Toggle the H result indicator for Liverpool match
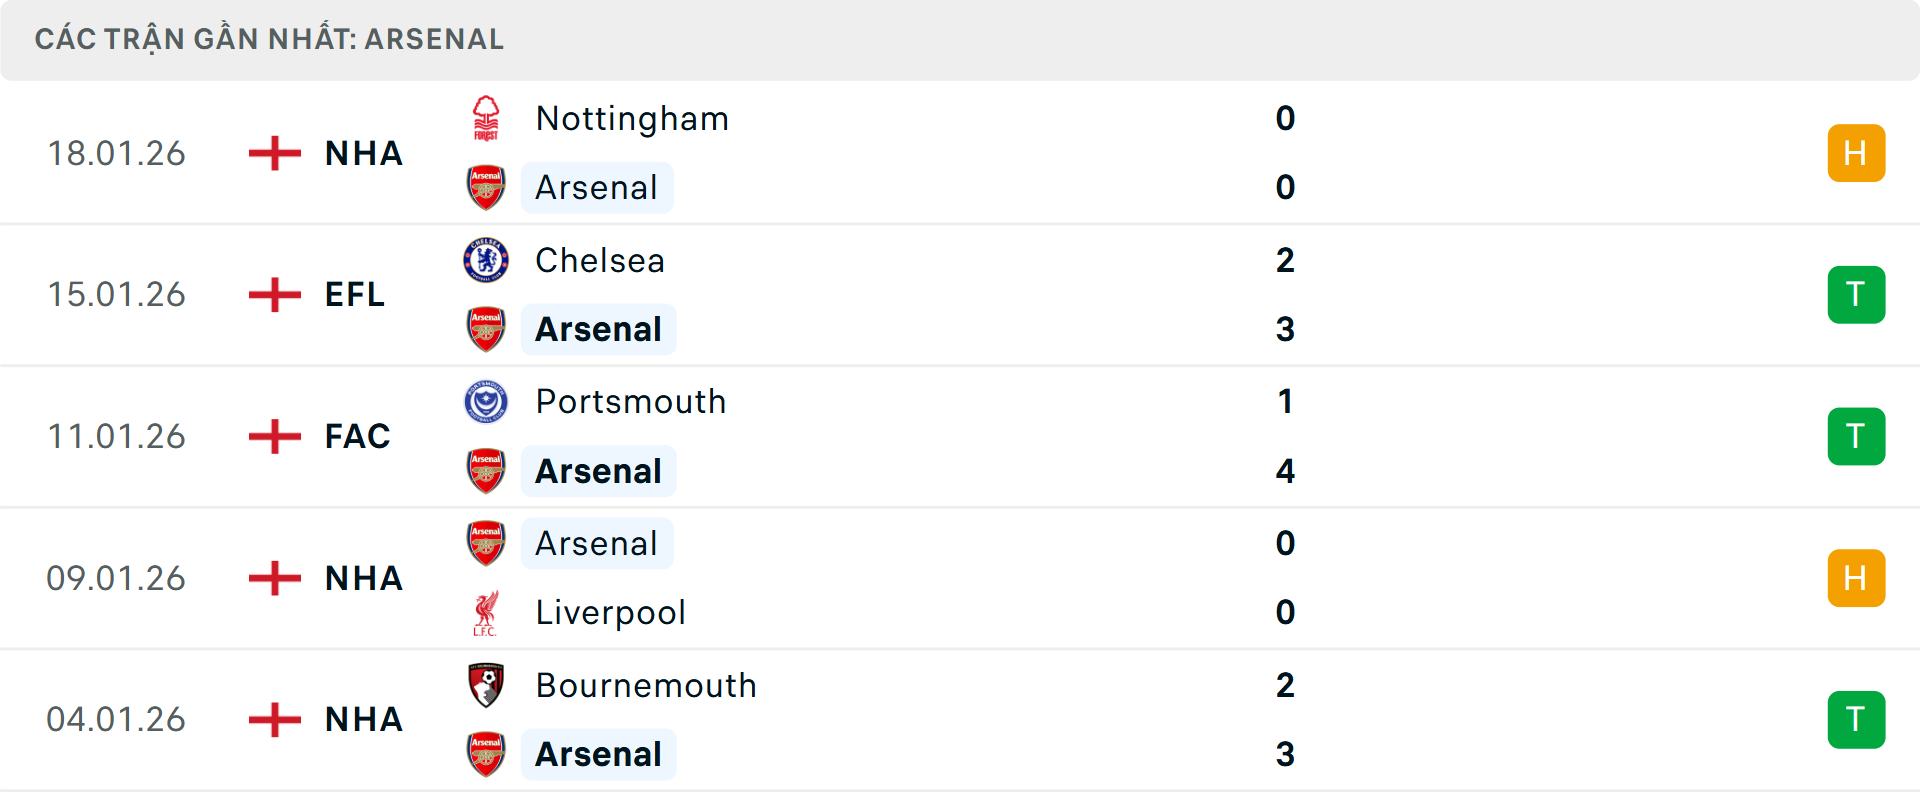 click(x=1857, y=578)
